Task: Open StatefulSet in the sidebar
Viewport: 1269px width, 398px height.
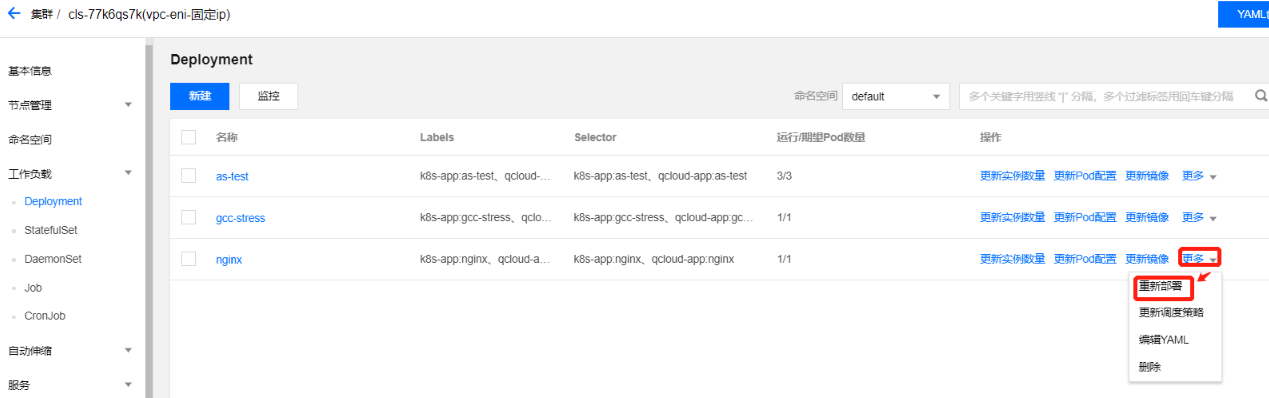Action: [x=51, y=230]
